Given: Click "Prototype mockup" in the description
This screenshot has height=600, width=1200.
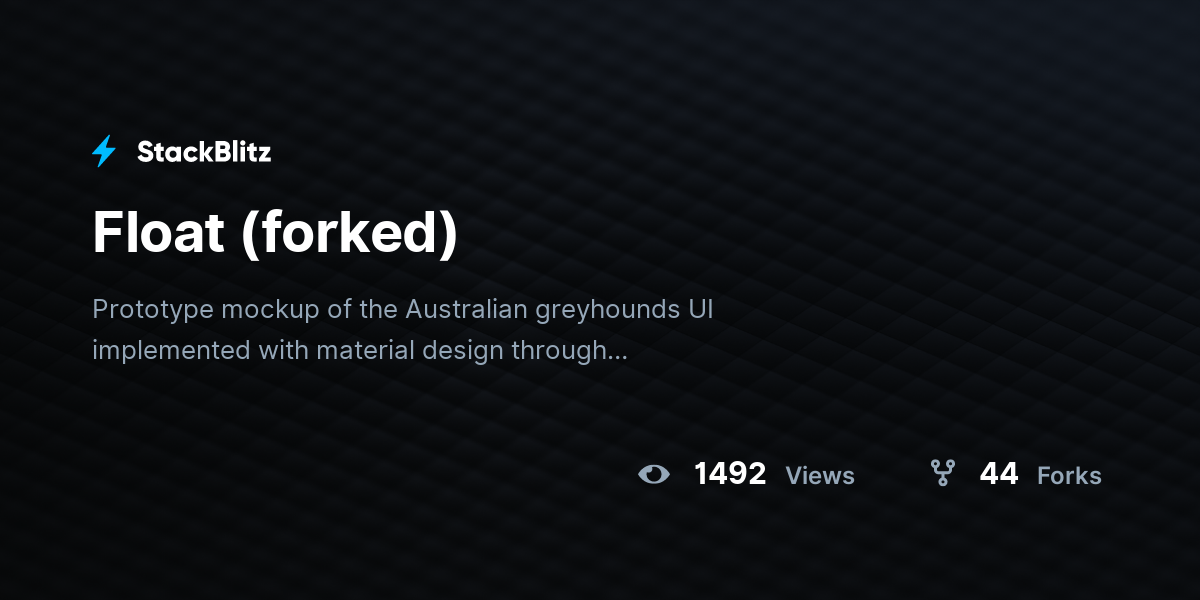Looking at the screenshot, I should pos(202,310).
